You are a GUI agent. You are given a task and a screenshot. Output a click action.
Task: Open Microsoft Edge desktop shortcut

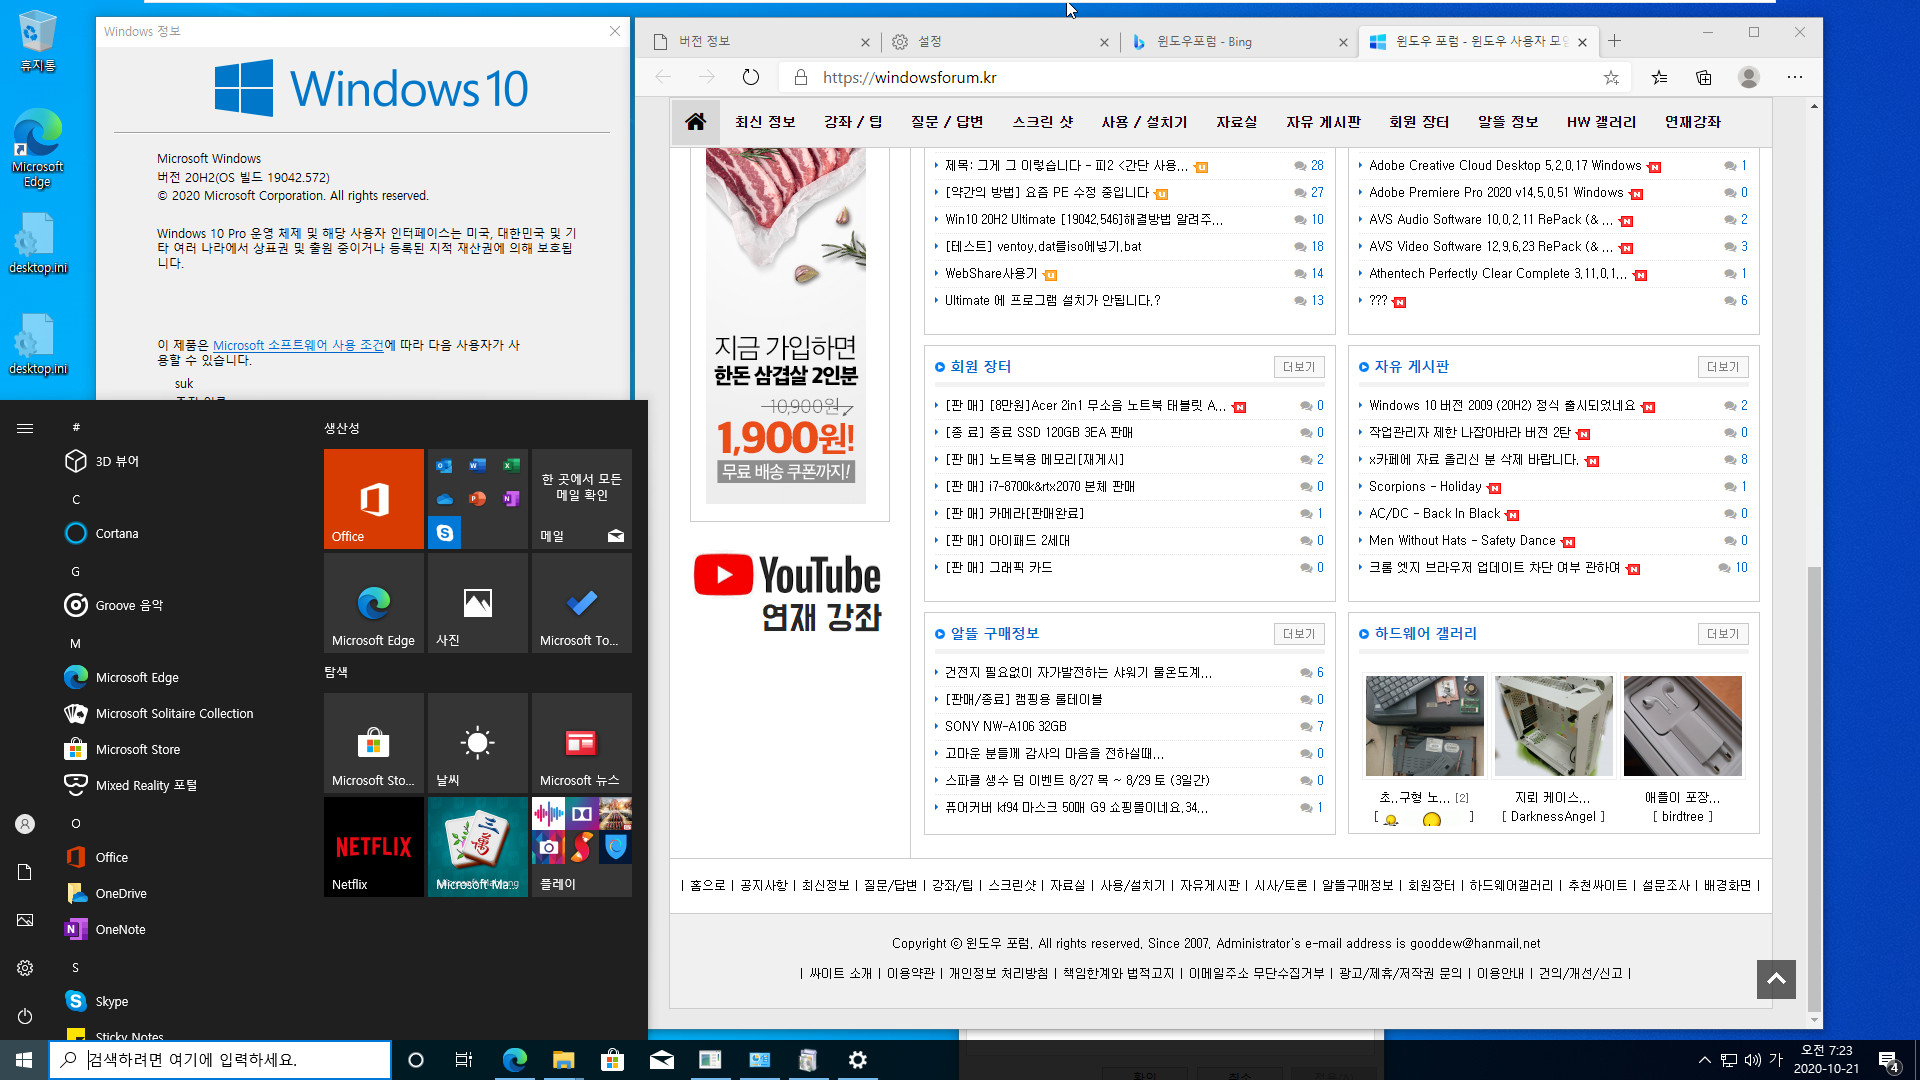pyautogui.click(x=37, y=148)
